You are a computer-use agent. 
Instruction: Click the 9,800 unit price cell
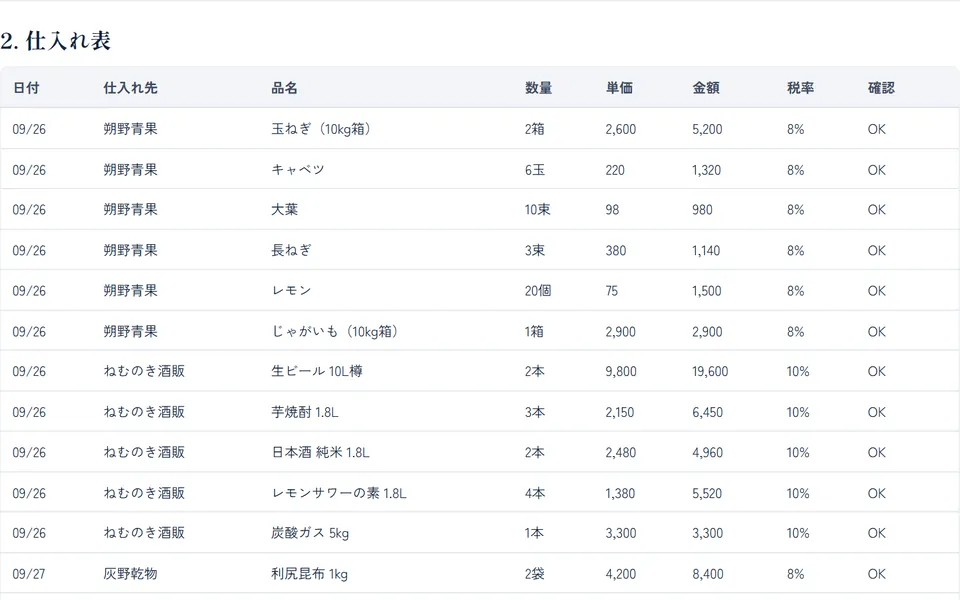coord(621,372)
